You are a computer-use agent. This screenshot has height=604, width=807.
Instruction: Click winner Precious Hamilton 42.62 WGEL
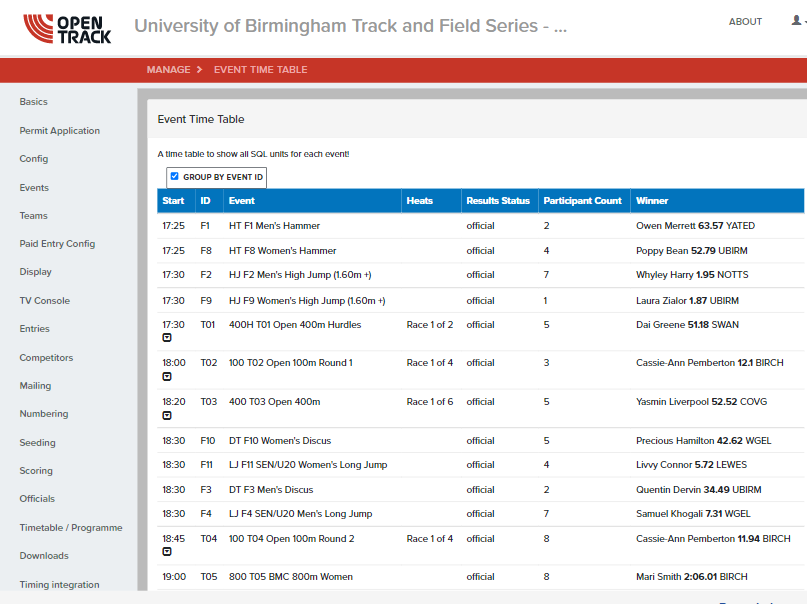tap(704, 441)
